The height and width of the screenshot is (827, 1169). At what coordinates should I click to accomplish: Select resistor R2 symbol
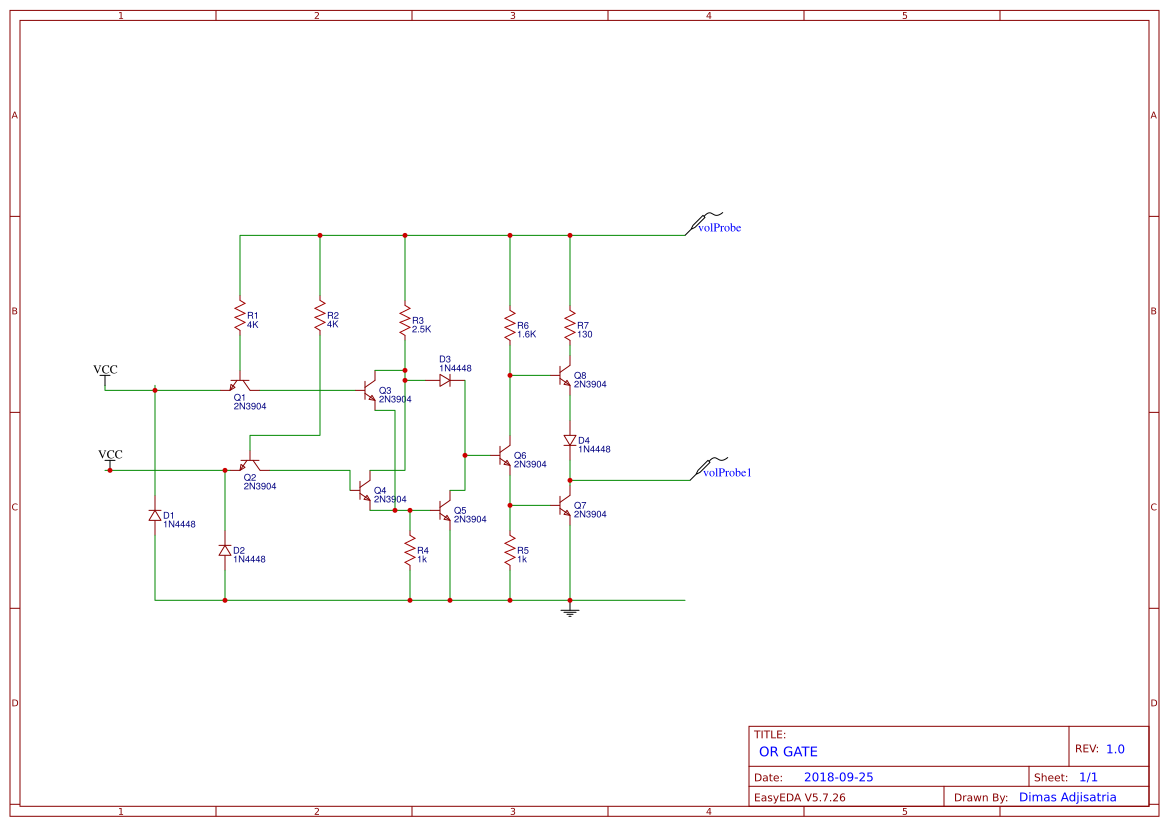pos(320,315)
